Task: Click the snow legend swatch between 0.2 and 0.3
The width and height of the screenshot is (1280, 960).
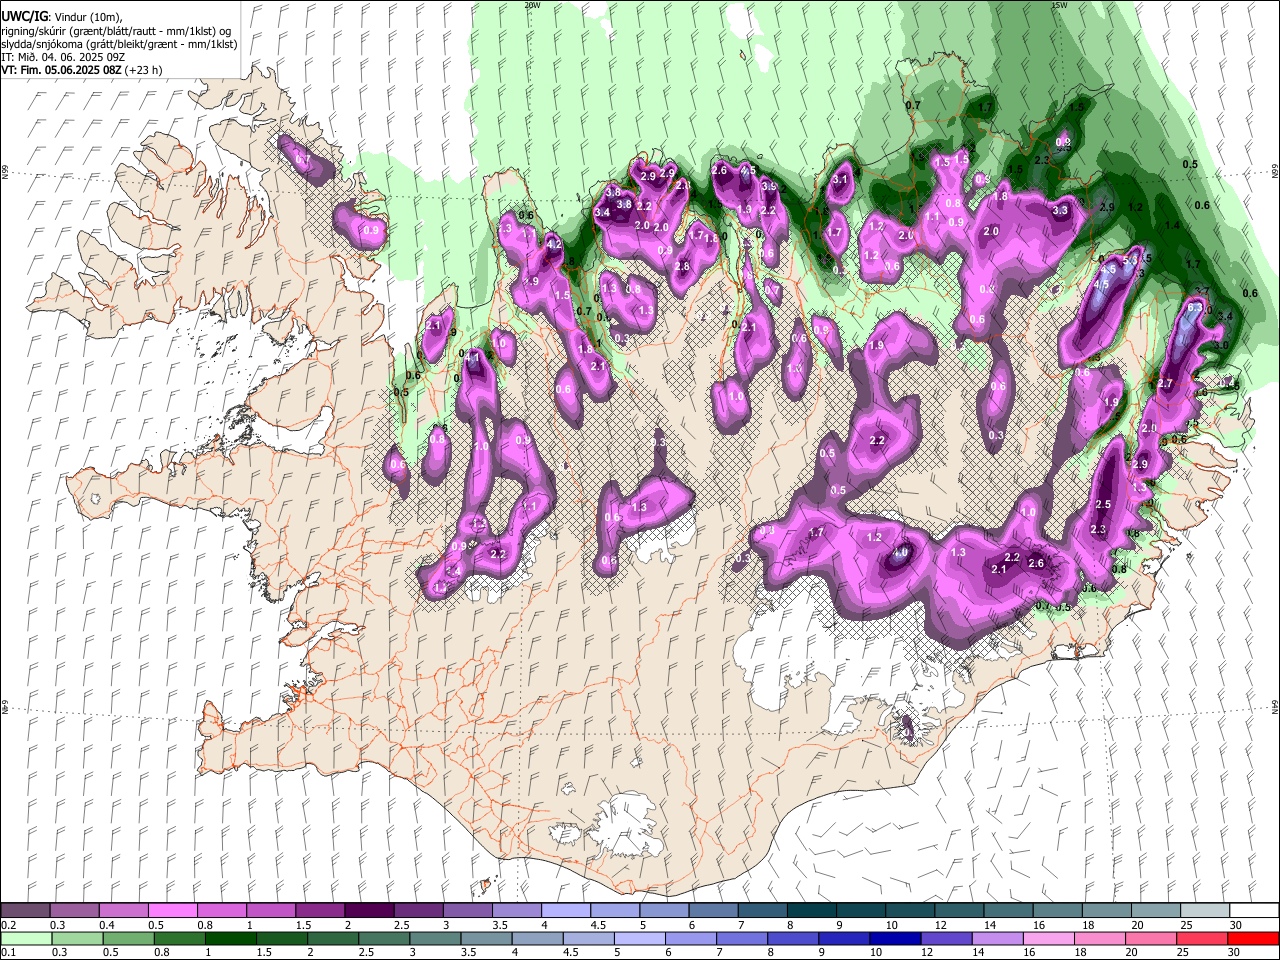Action: (26, 910)
